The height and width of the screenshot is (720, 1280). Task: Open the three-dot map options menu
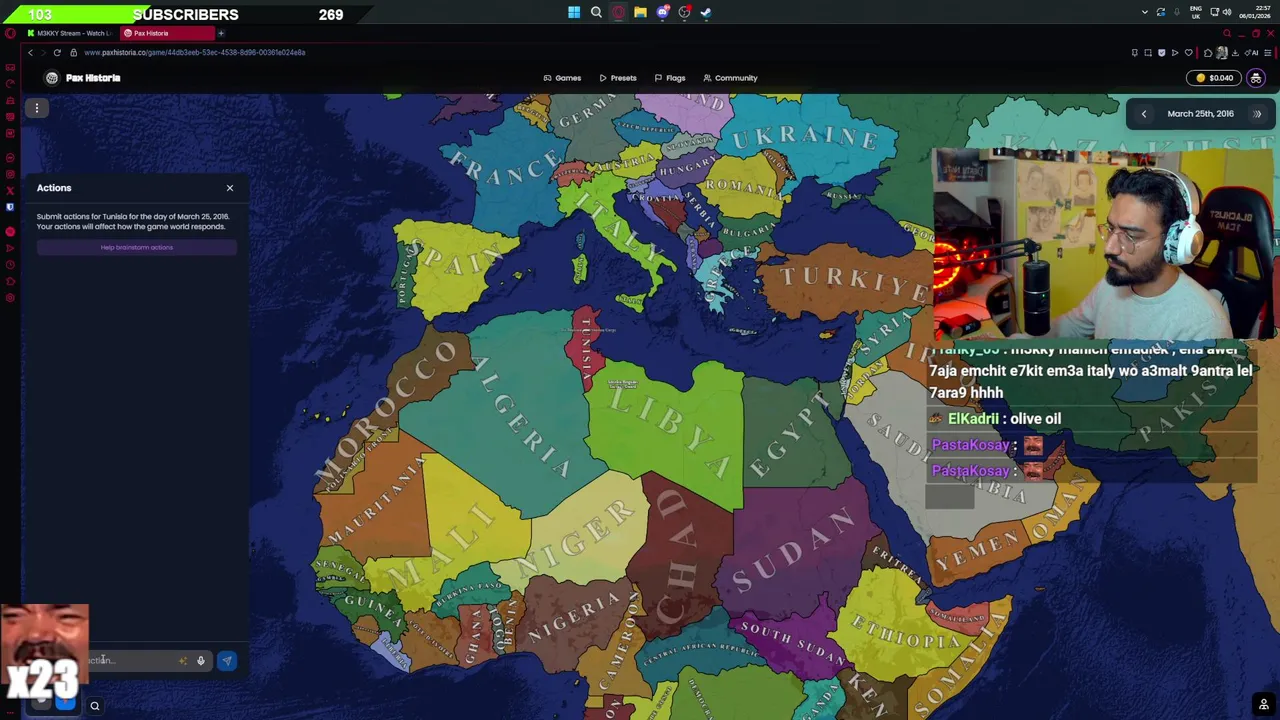[36, 108]
